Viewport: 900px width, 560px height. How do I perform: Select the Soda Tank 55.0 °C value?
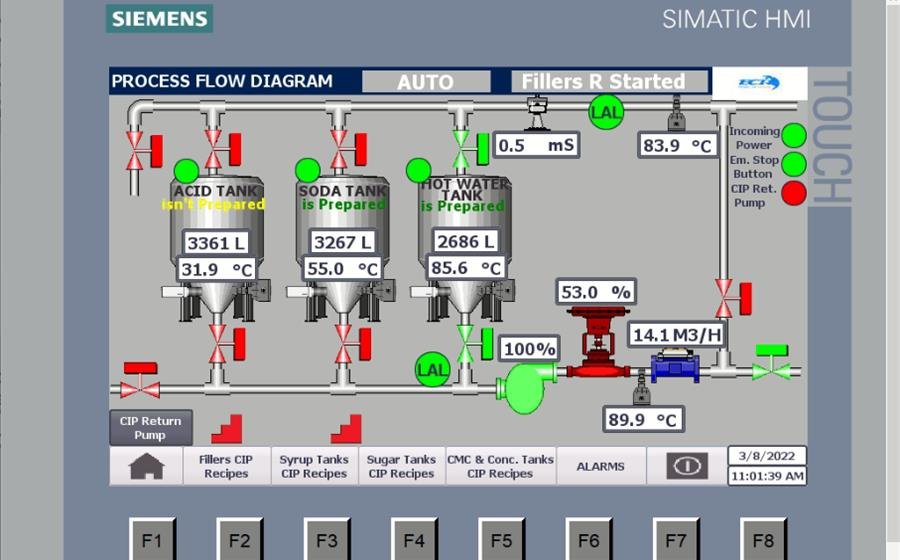343,269
